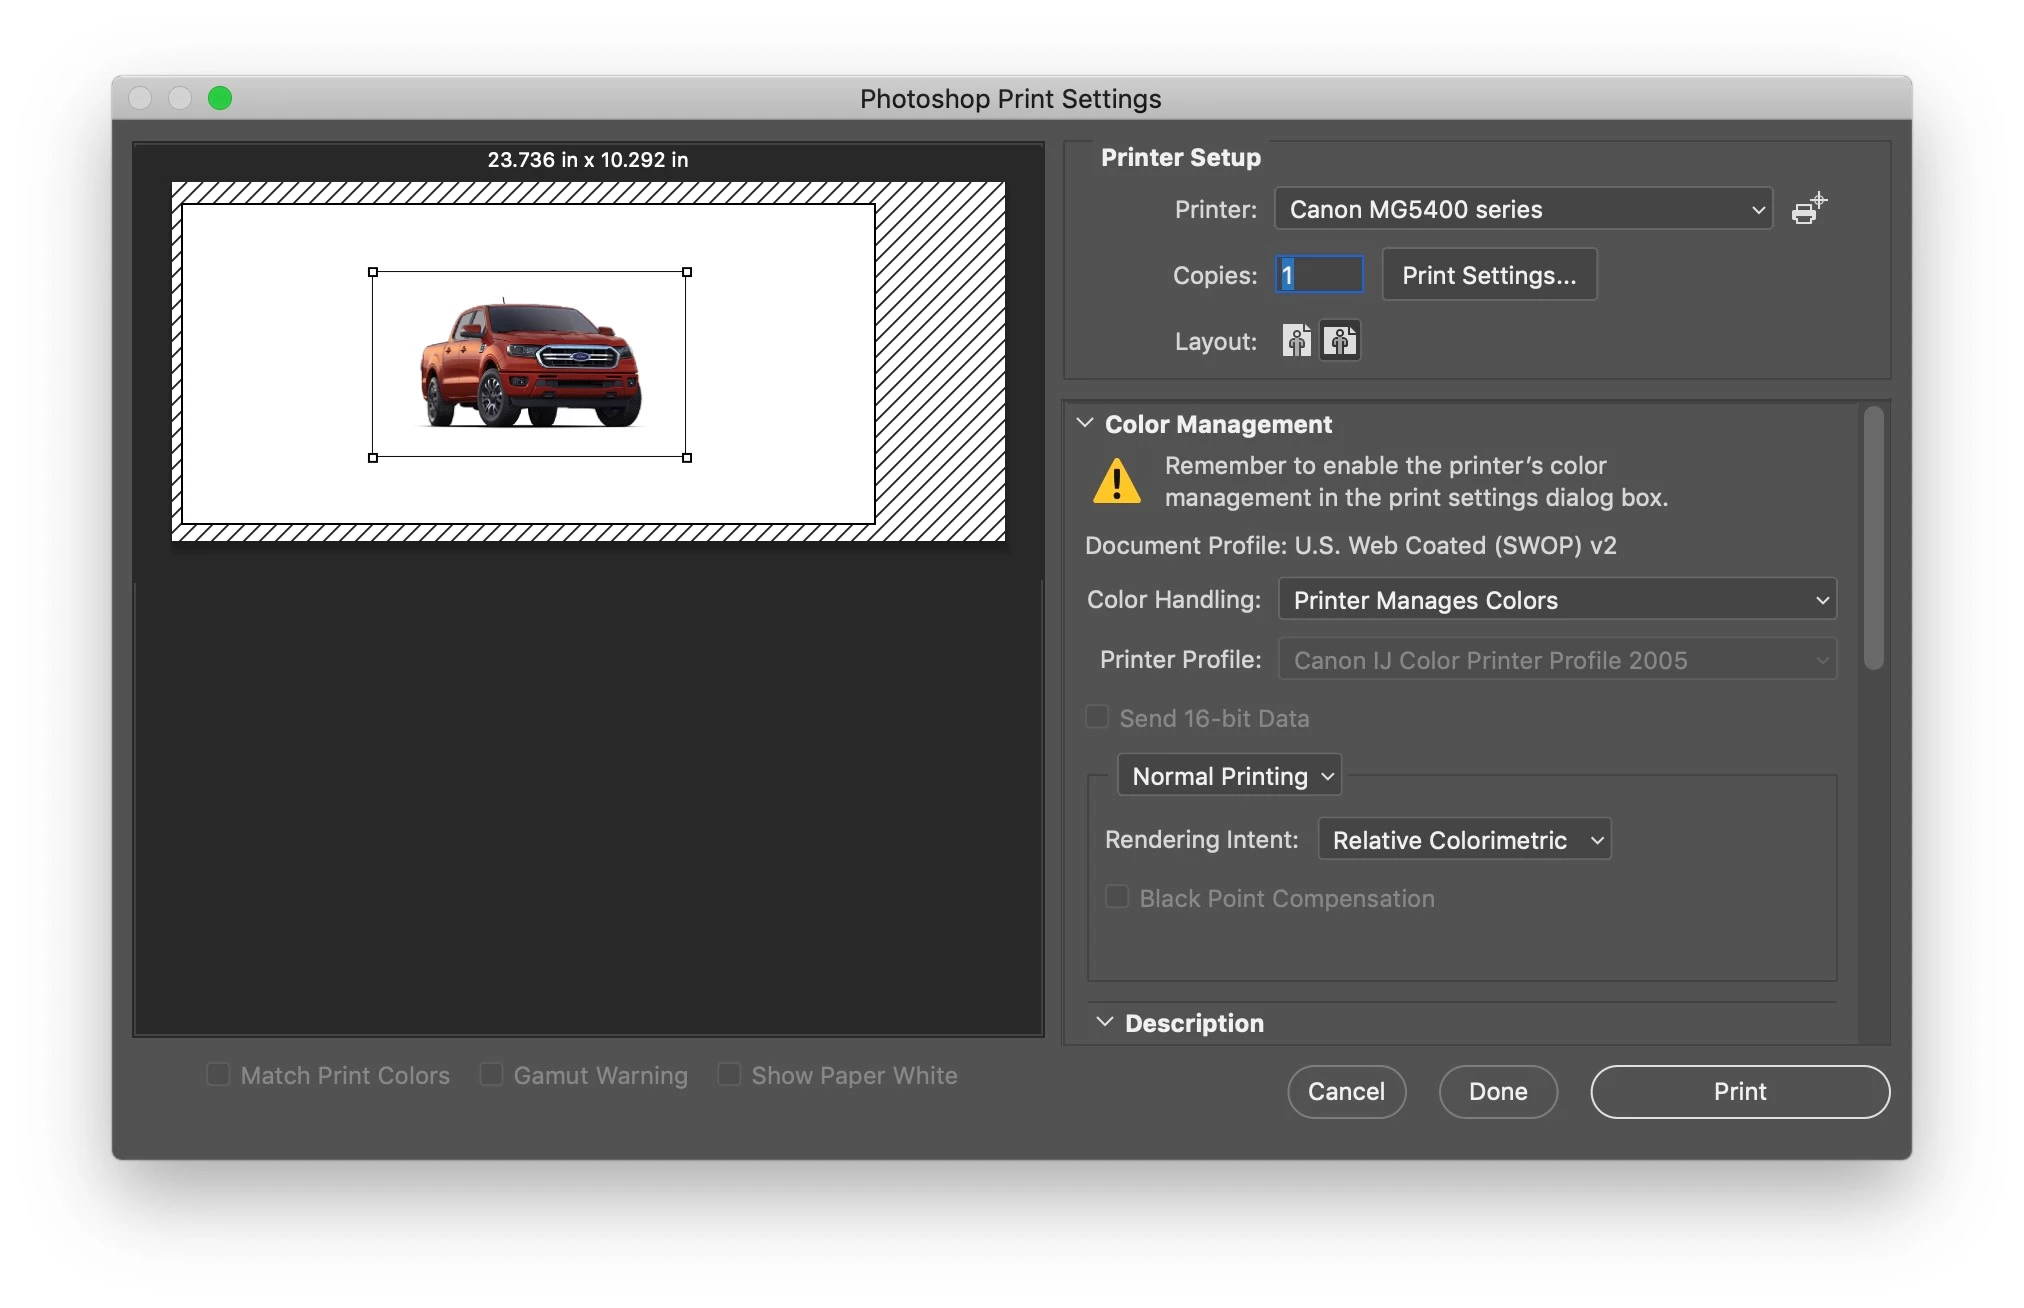Toggle the Gamut Warning checkbox
This screenshot has width=2024, height=1308.
pyautogui.click(x=491, y=1074)
